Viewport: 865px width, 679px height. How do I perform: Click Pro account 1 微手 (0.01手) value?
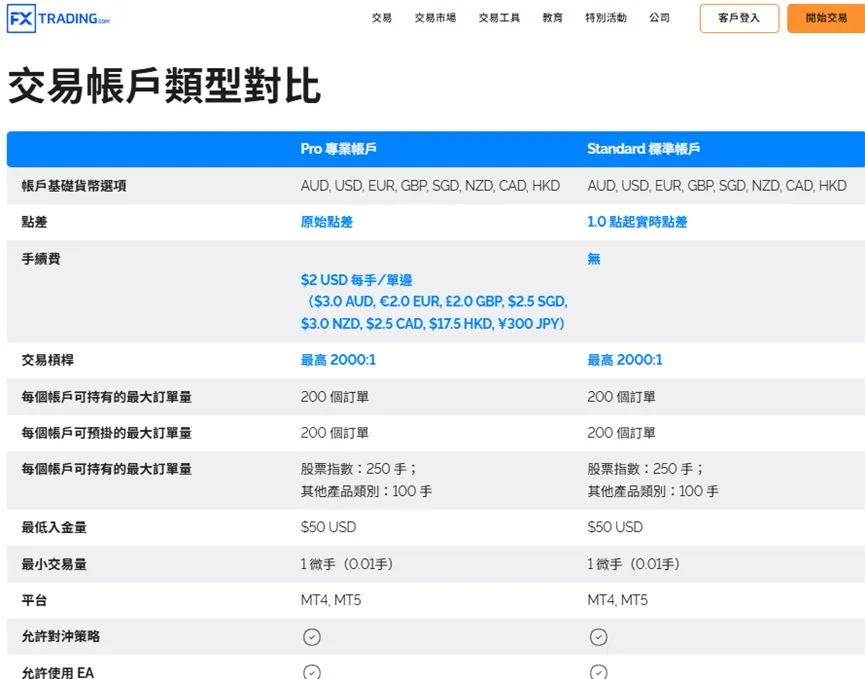click(x=347, y=564)
